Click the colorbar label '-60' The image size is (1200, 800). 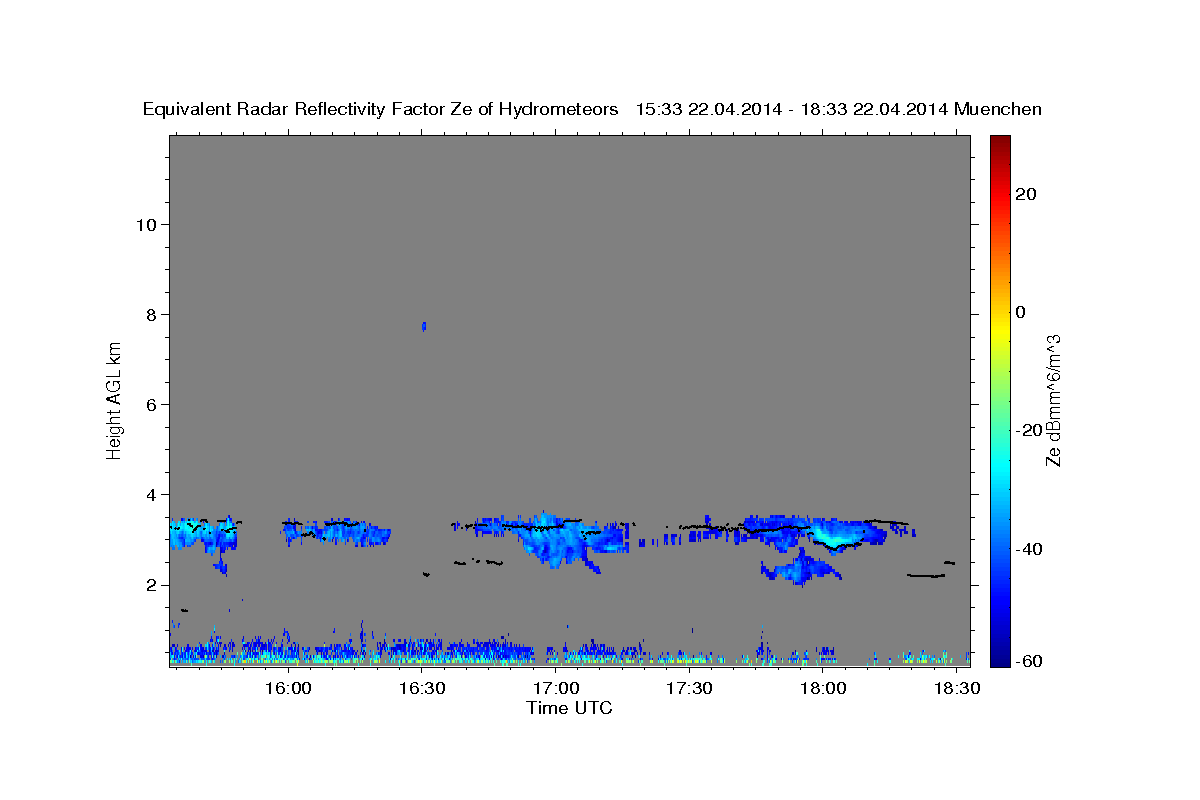[x=1029, y=661]
